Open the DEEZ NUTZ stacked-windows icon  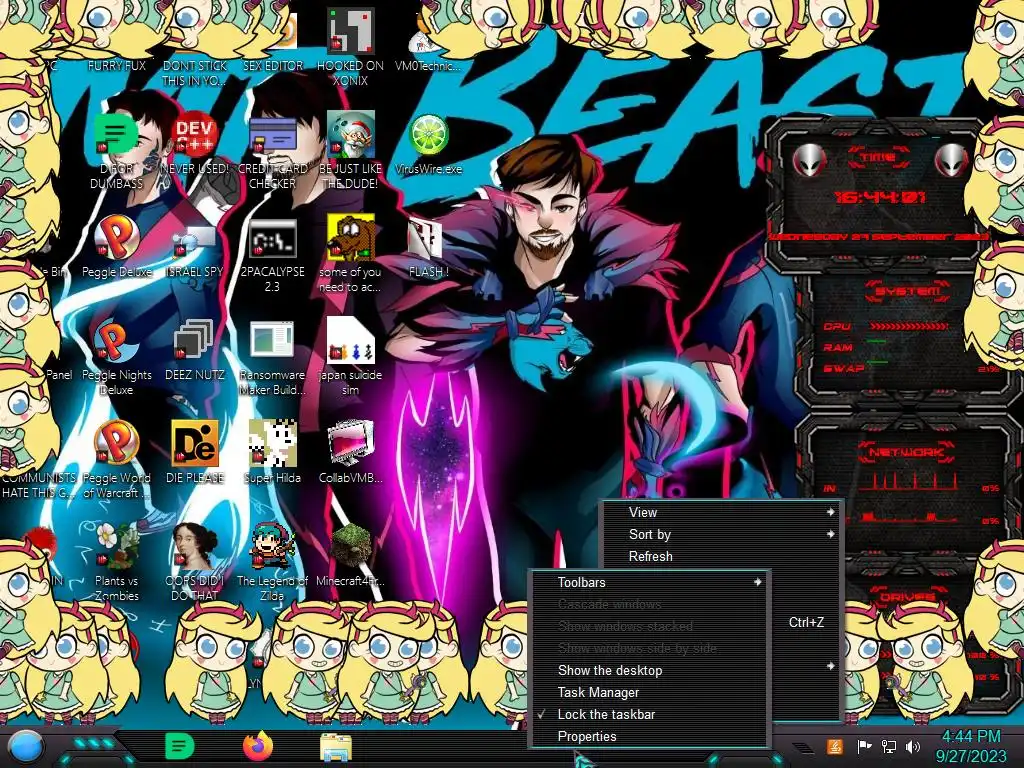tap(194, 341)
